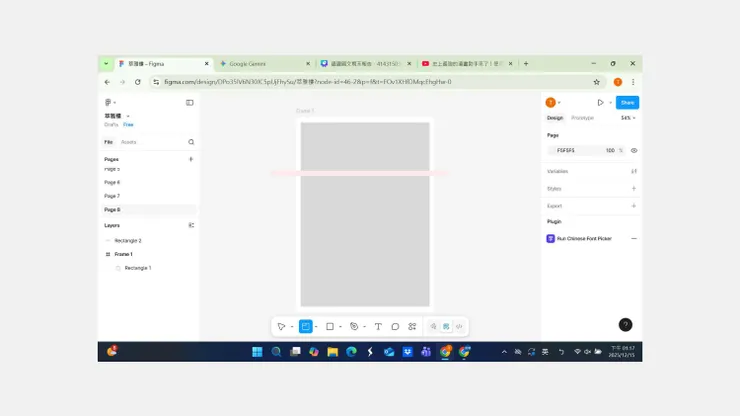Switch to the YouTube browser tab
This screenshot has height=416, width=740.
[467, 64]
